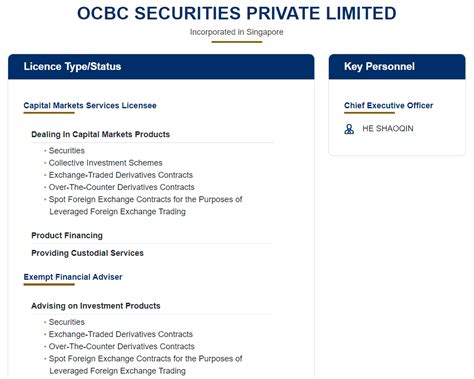Open the Exempt Financial Adviser heading
474x379 pixels.
pos(73,277)
